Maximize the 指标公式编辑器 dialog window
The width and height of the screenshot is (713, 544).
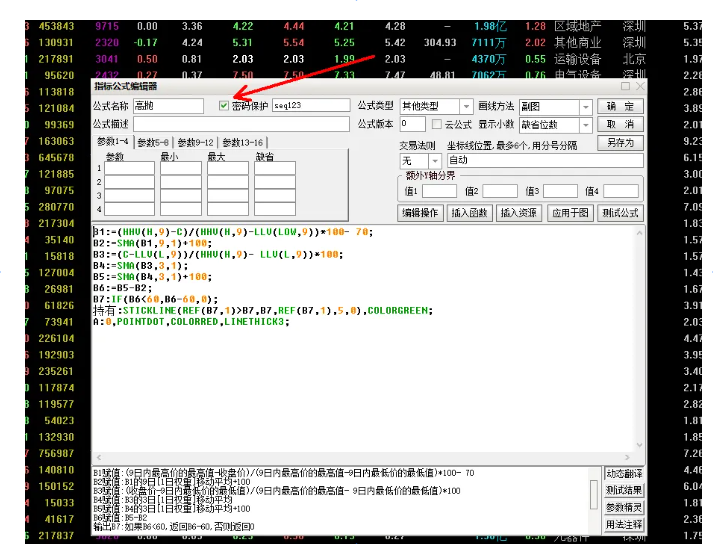pyautogui.click(x=625, y=86)
